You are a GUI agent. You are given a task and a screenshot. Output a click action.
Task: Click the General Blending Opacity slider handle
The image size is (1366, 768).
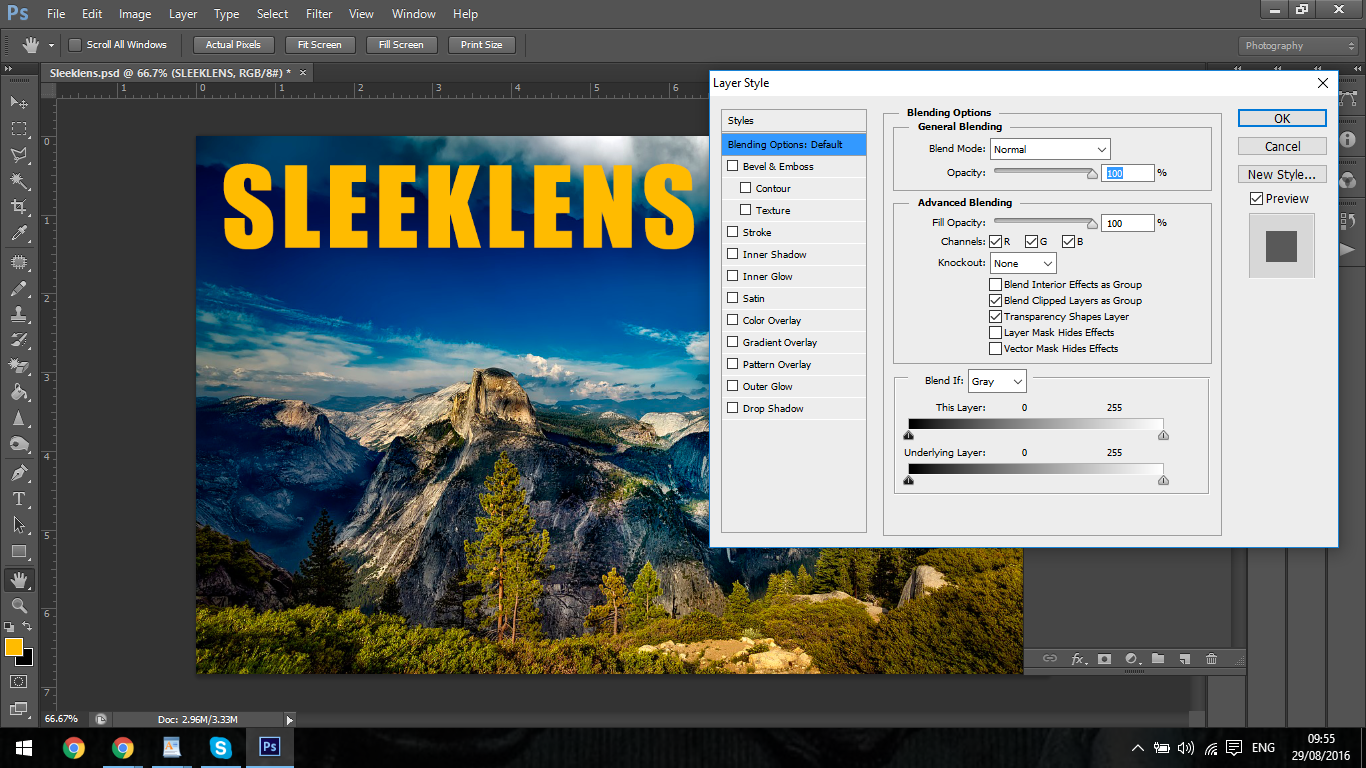(1092, 174)
